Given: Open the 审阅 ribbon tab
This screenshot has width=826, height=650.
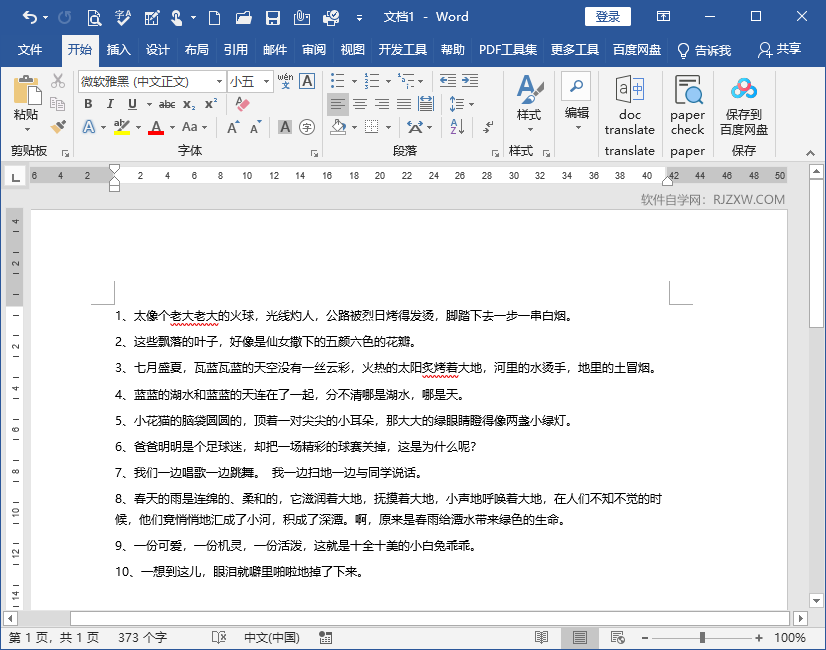Looking at the screenshot, I should [315, 49].
